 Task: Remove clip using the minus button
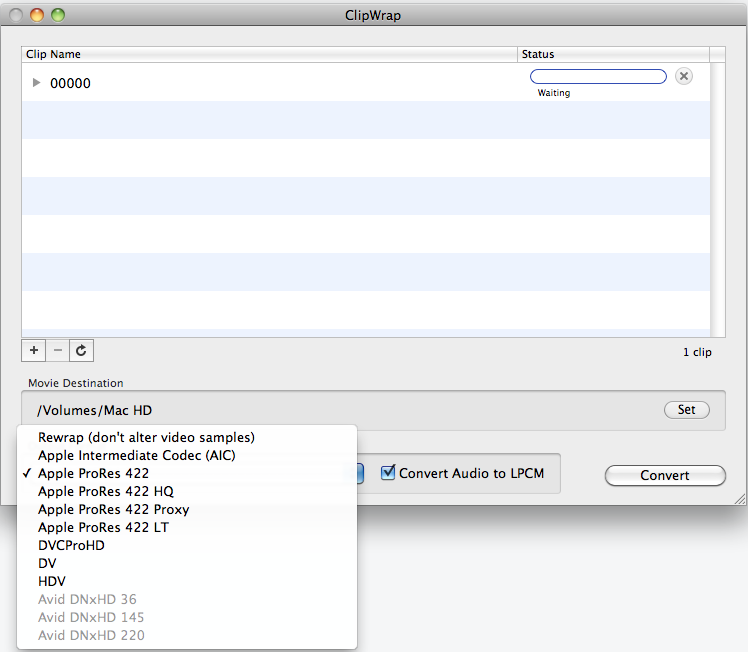tap(58, 351)
